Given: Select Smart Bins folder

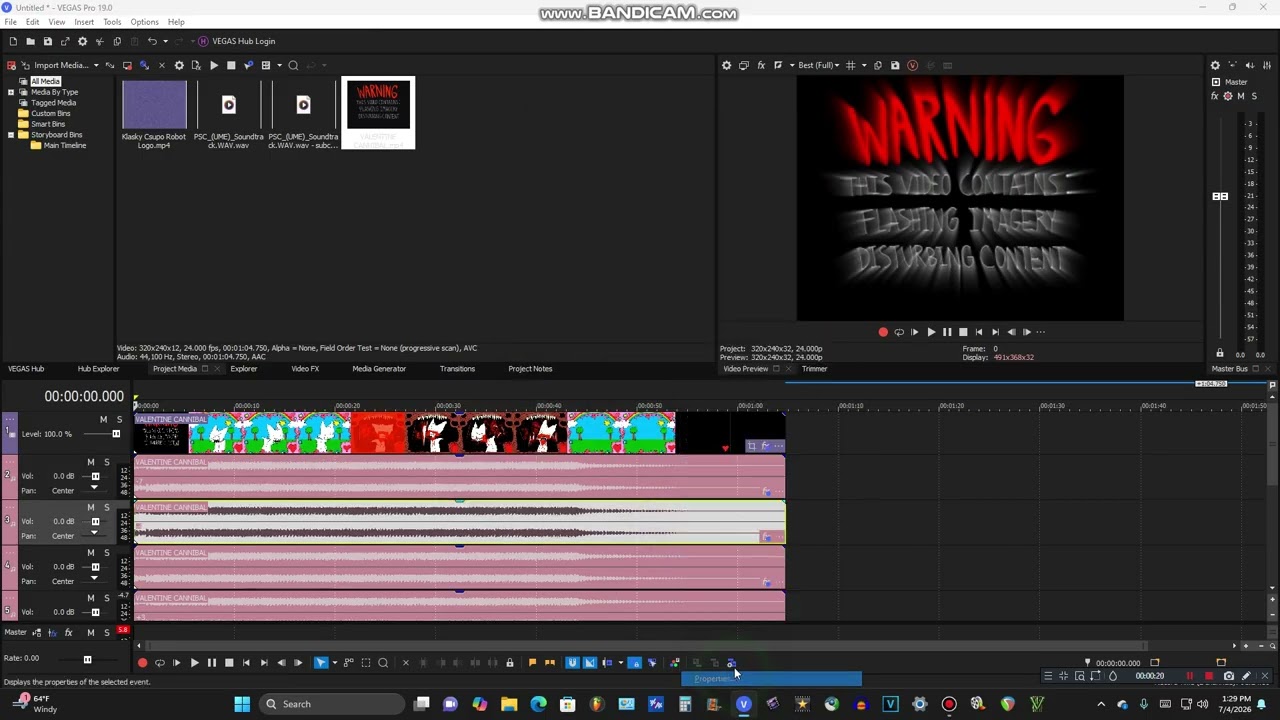Looking at the screenshot, I should click(47, 124).
